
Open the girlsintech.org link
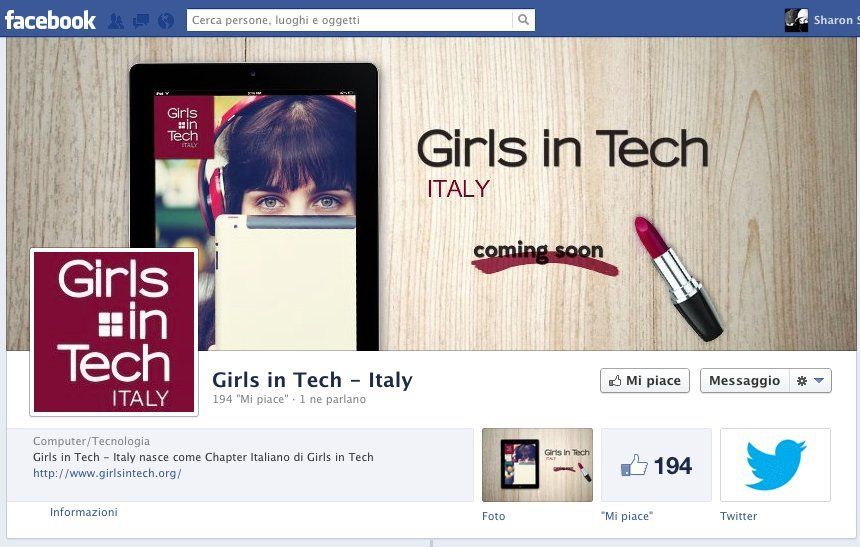107,473
